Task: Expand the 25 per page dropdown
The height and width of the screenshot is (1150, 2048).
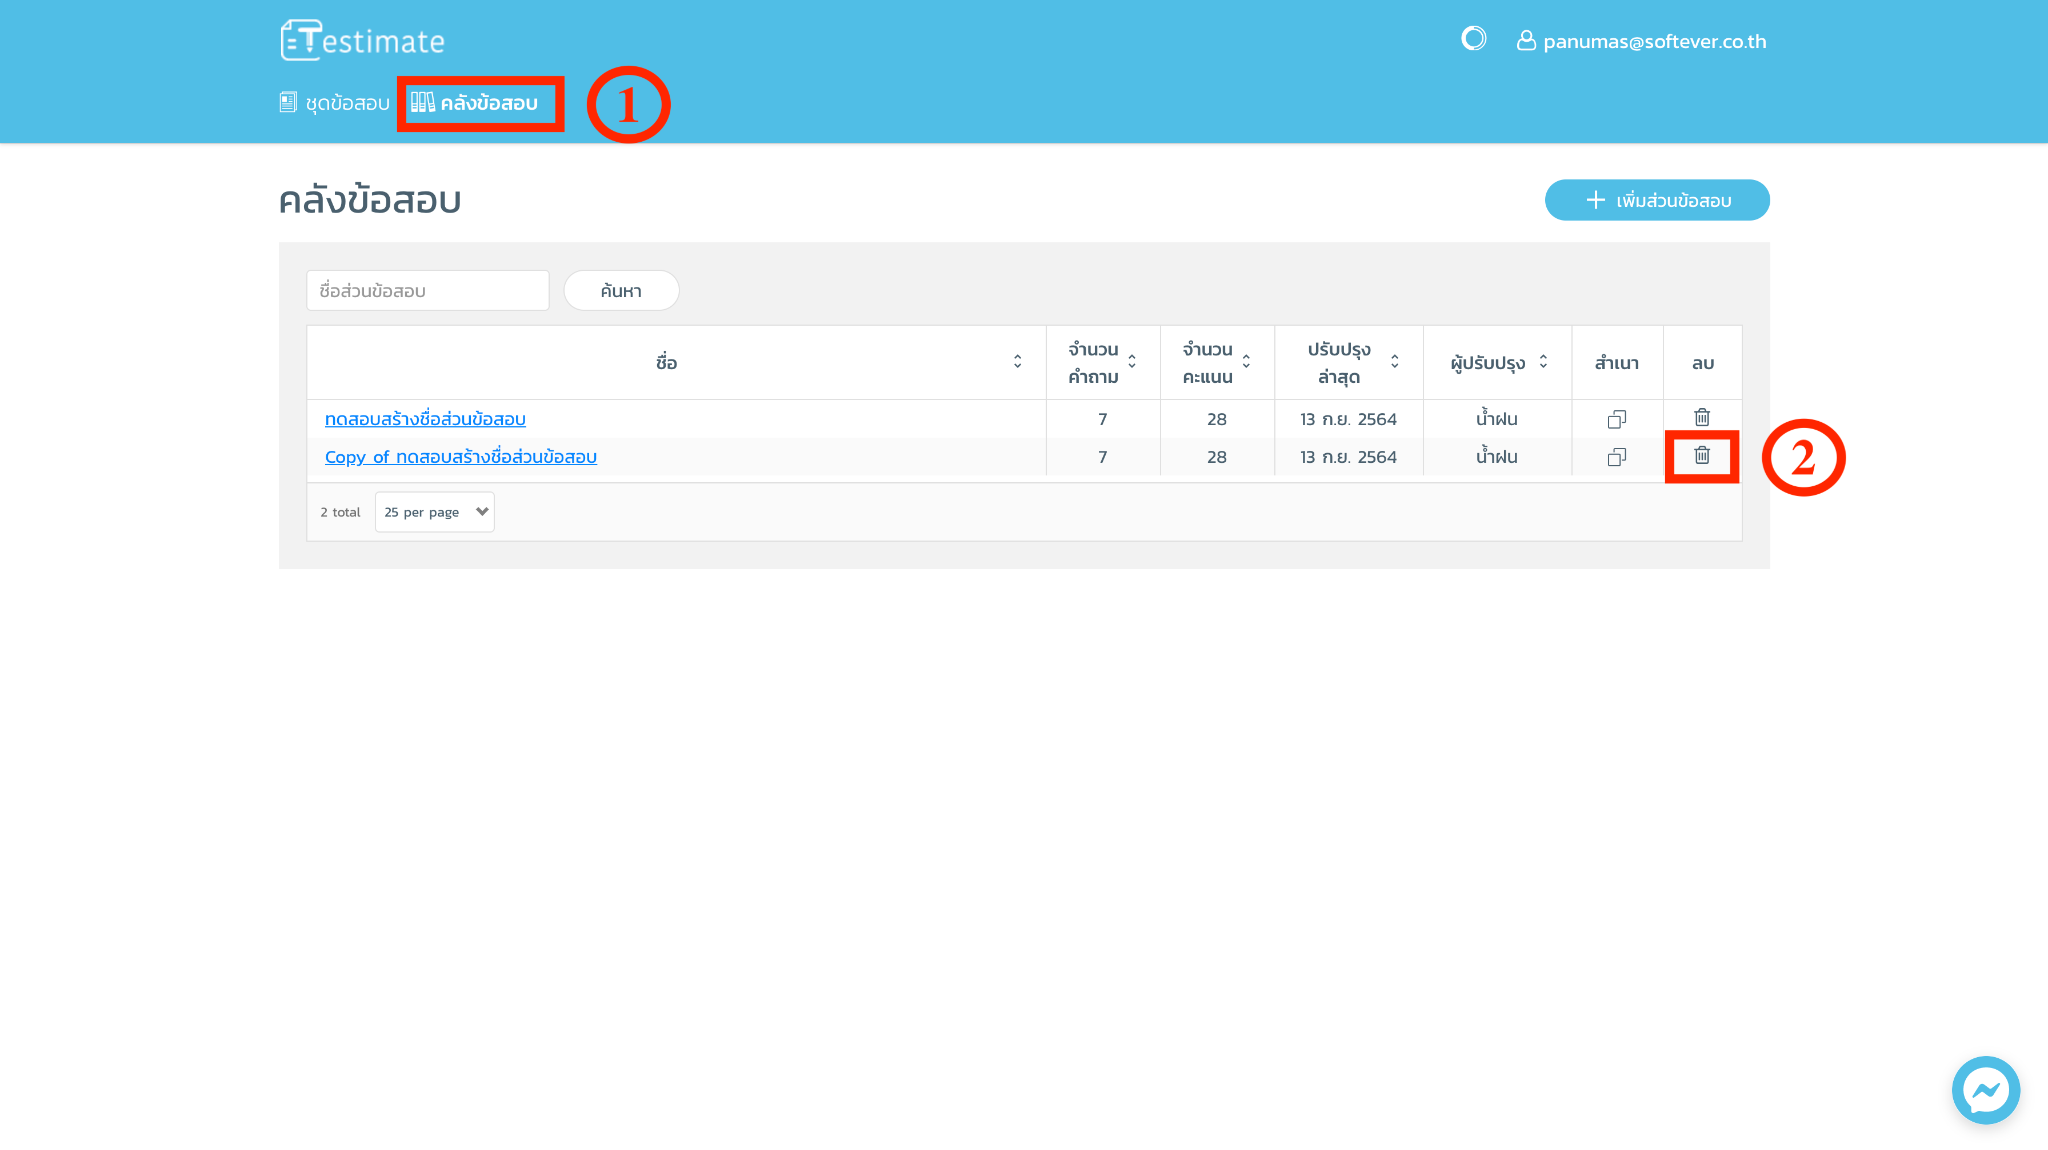Action: (435, 512)
